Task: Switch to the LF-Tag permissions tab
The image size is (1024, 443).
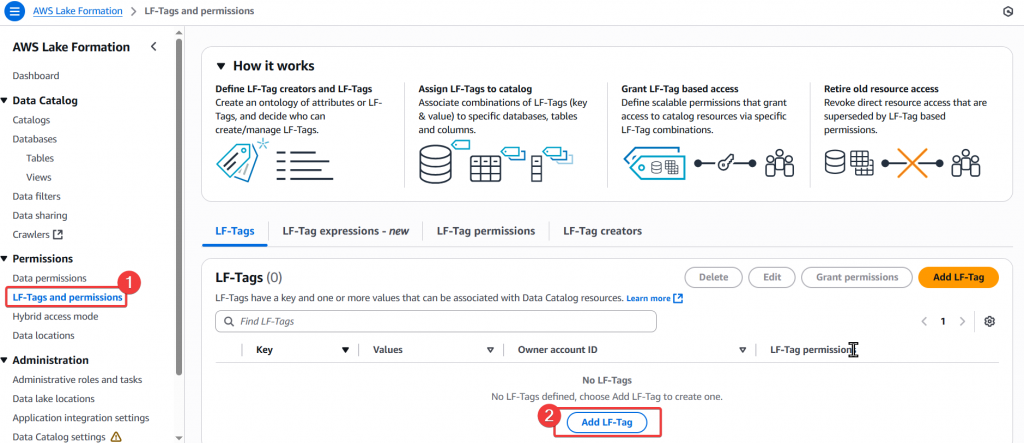Action: [485, 231]
